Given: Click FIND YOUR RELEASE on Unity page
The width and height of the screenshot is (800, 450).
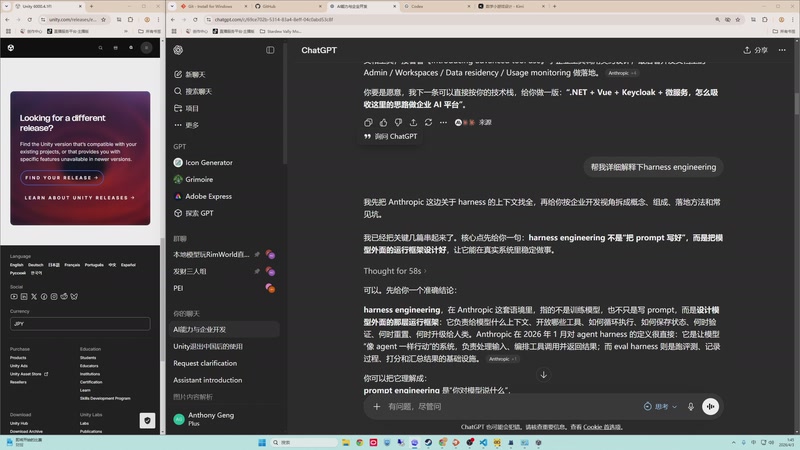Looking at the screenshot, I should [62, 178].
